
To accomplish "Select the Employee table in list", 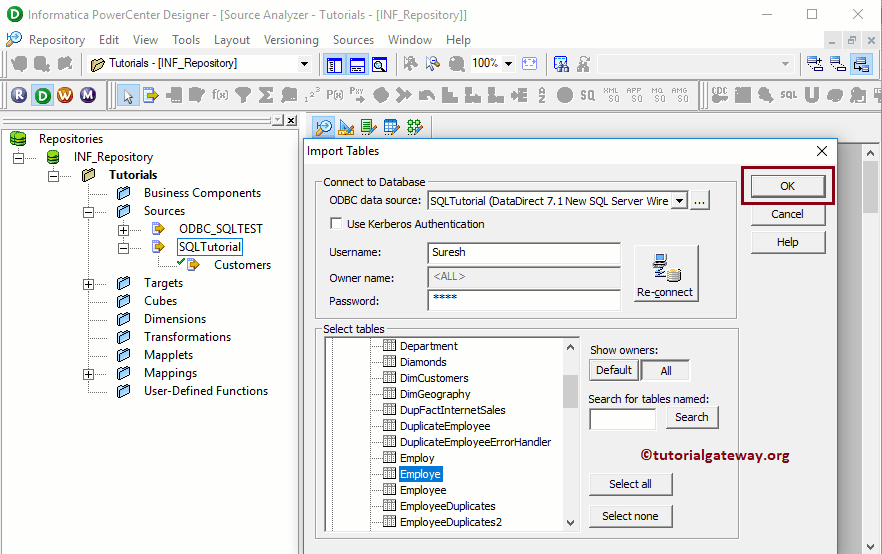I will pyautogui.click(x=422, y=490).
